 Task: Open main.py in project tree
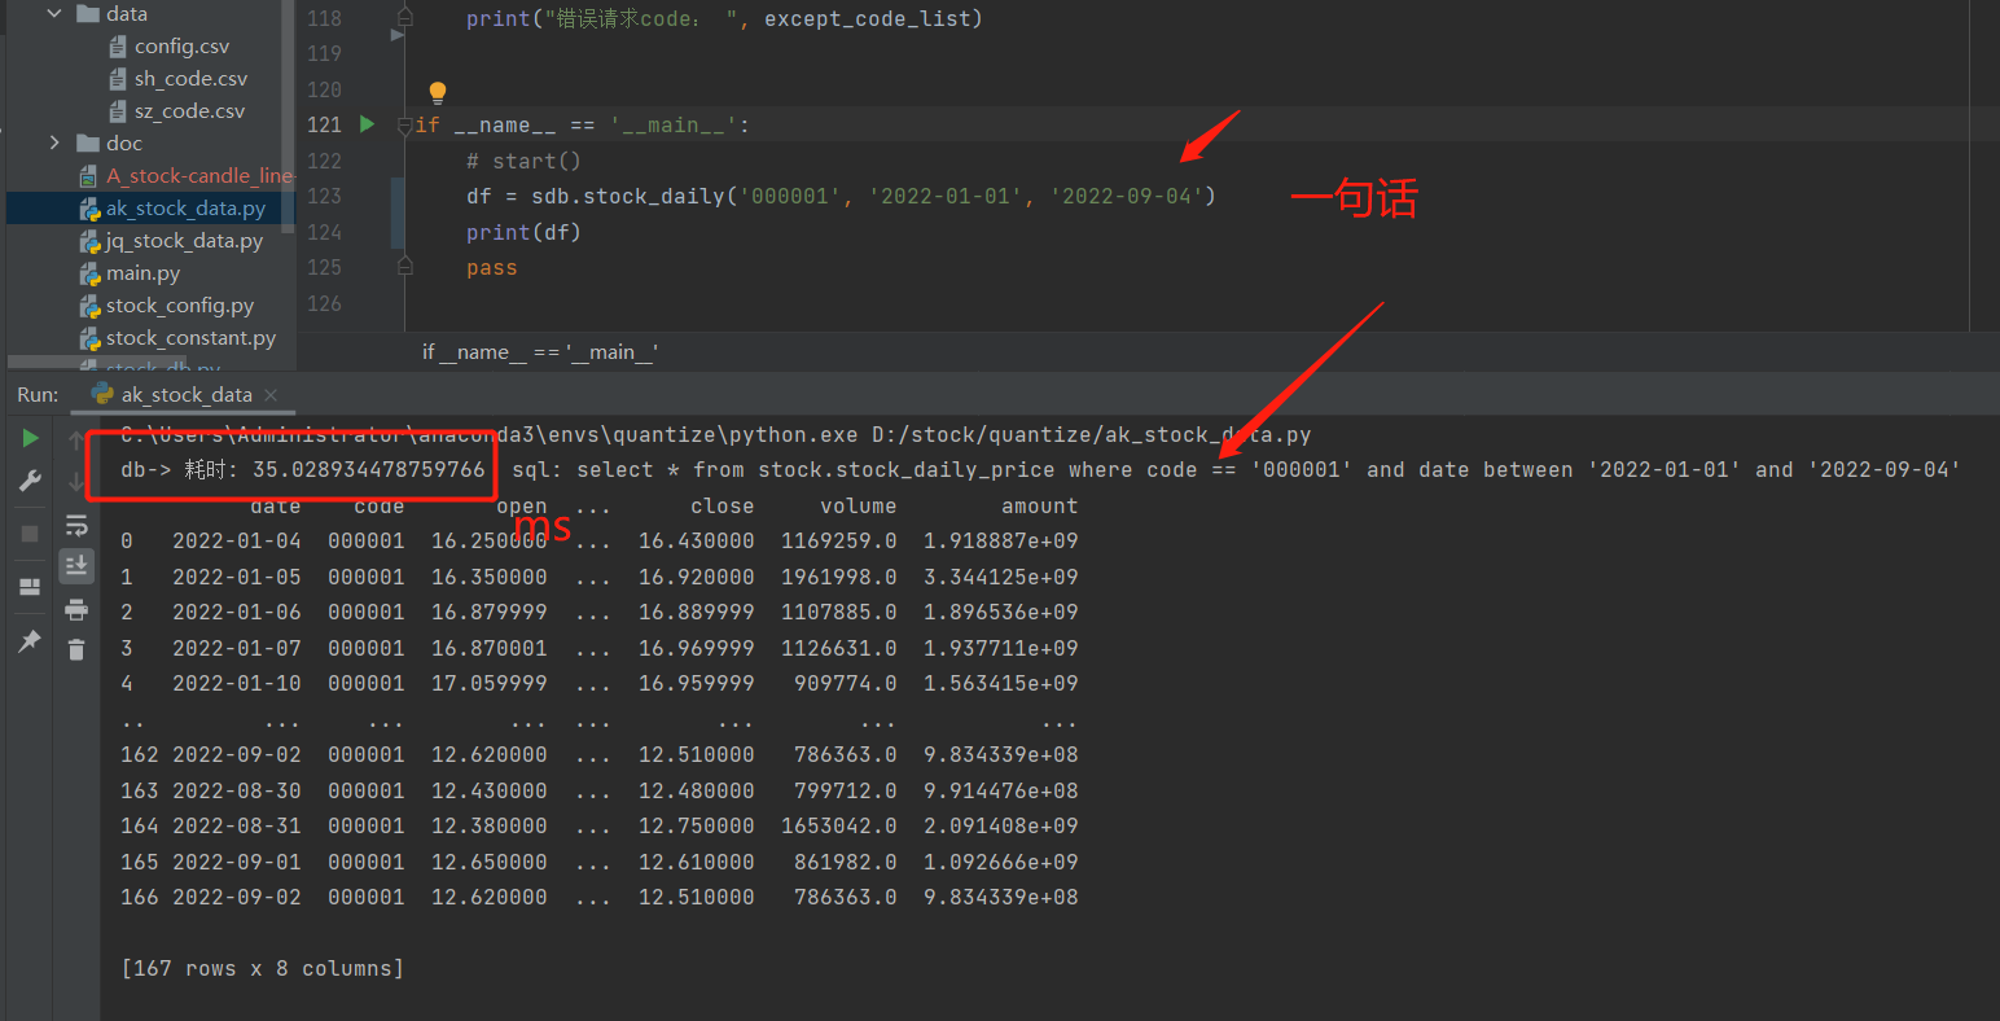coord(143,273)
